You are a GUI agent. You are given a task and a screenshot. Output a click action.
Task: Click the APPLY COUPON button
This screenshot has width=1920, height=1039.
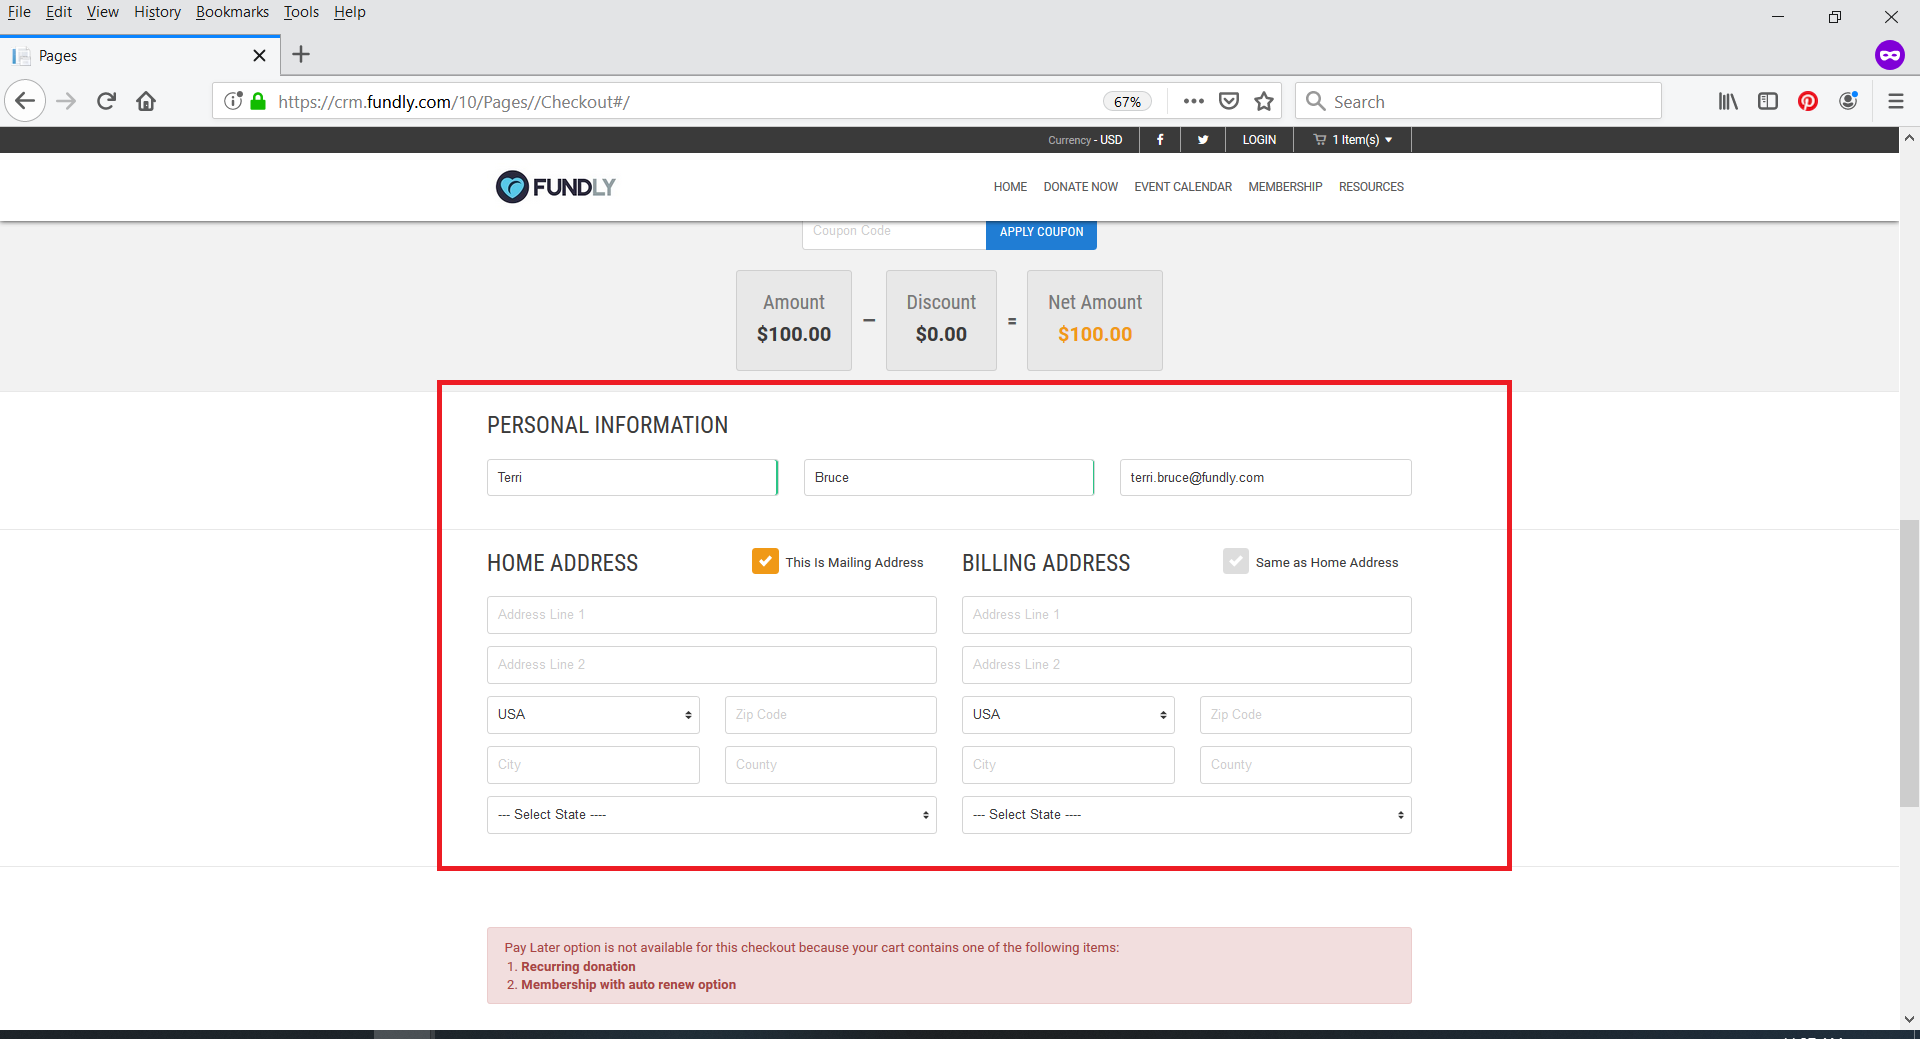point(1041,231)
